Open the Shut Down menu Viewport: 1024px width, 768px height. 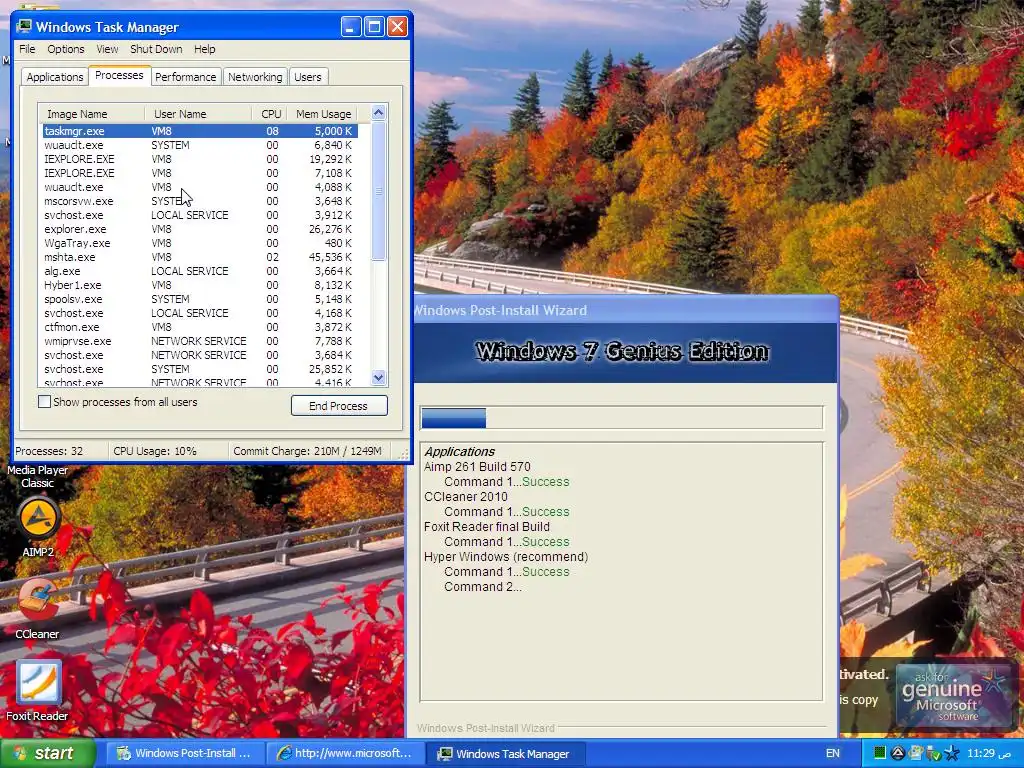[155, 49]
